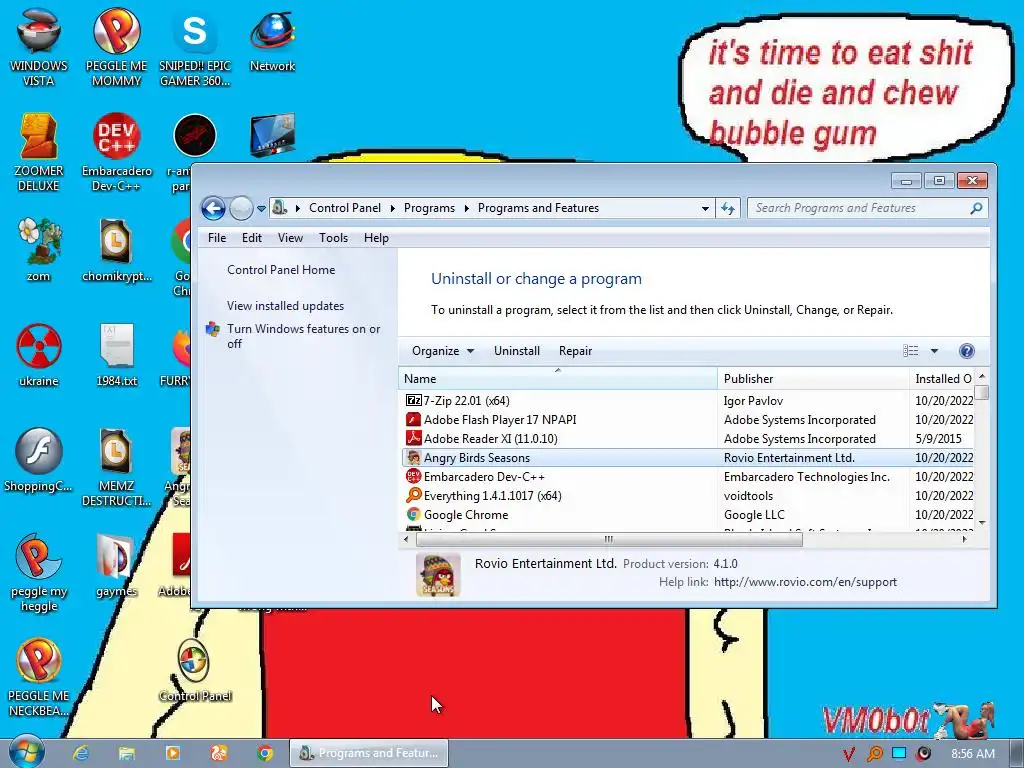Select the Embarcadero Dev-C++ list row
The image size is (1024, 768).
pos(688,477)
